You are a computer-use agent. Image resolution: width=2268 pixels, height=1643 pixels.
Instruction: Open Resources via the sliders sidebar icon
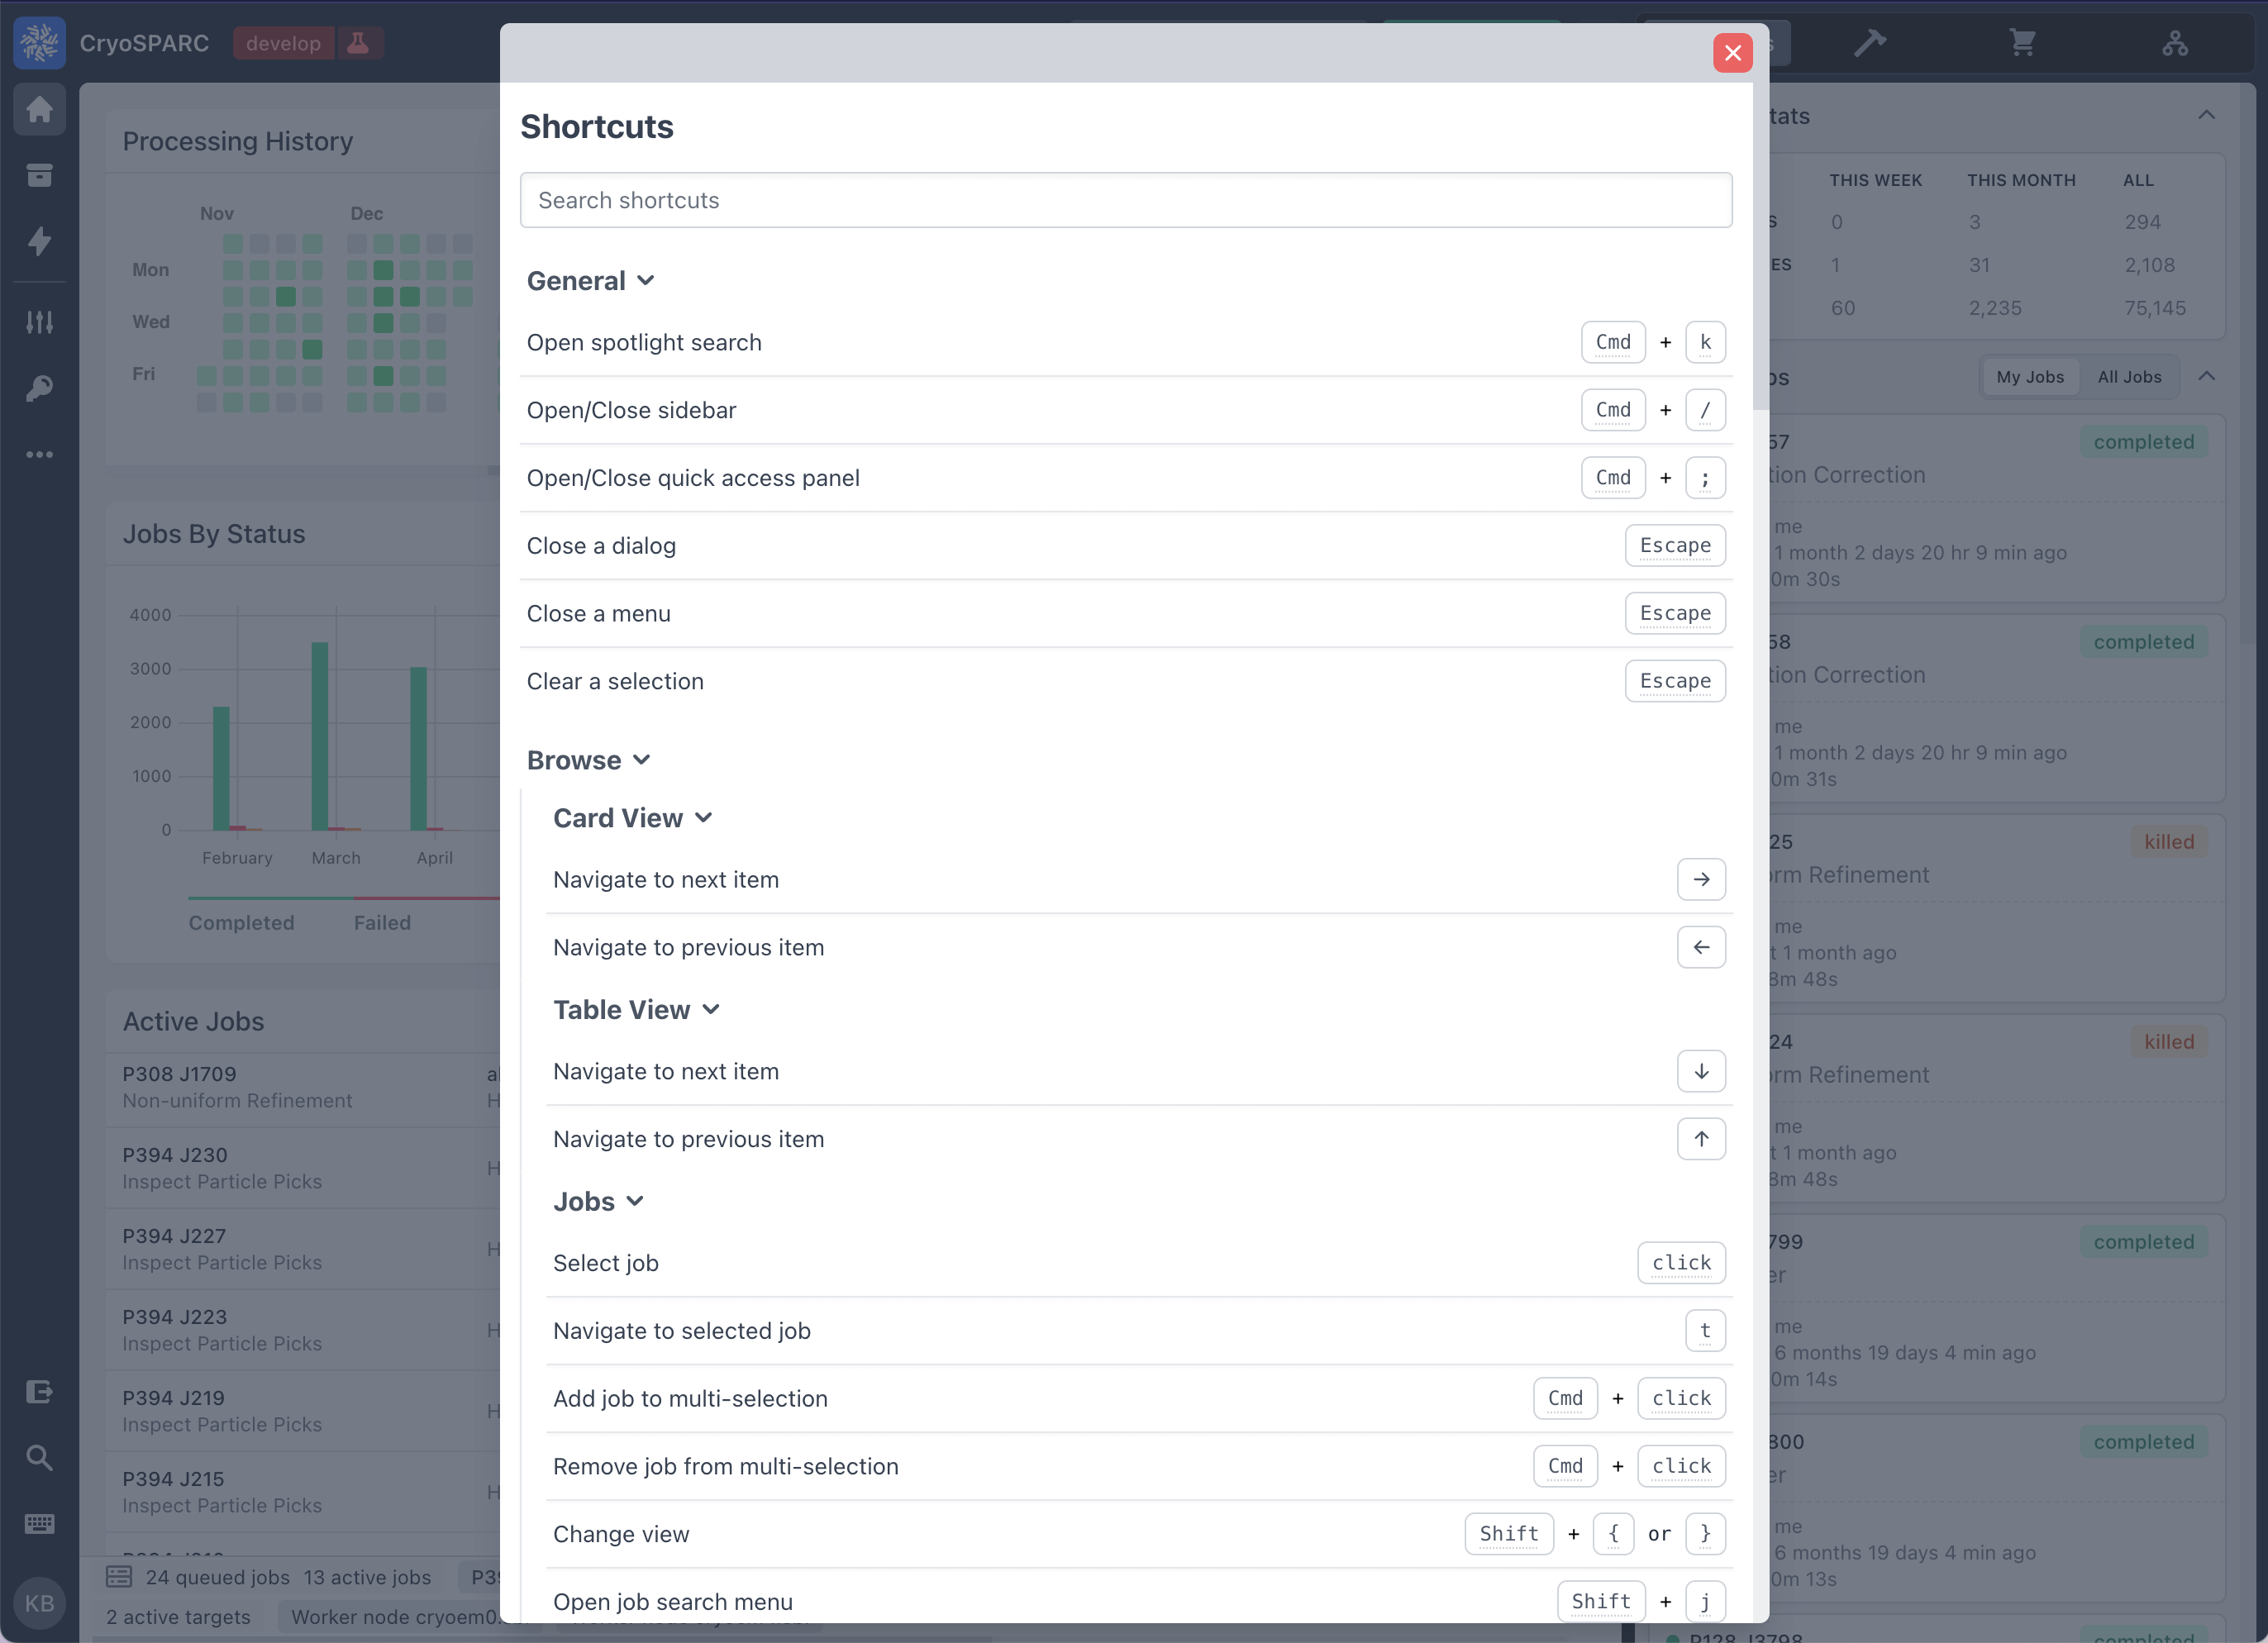(40, 321)
